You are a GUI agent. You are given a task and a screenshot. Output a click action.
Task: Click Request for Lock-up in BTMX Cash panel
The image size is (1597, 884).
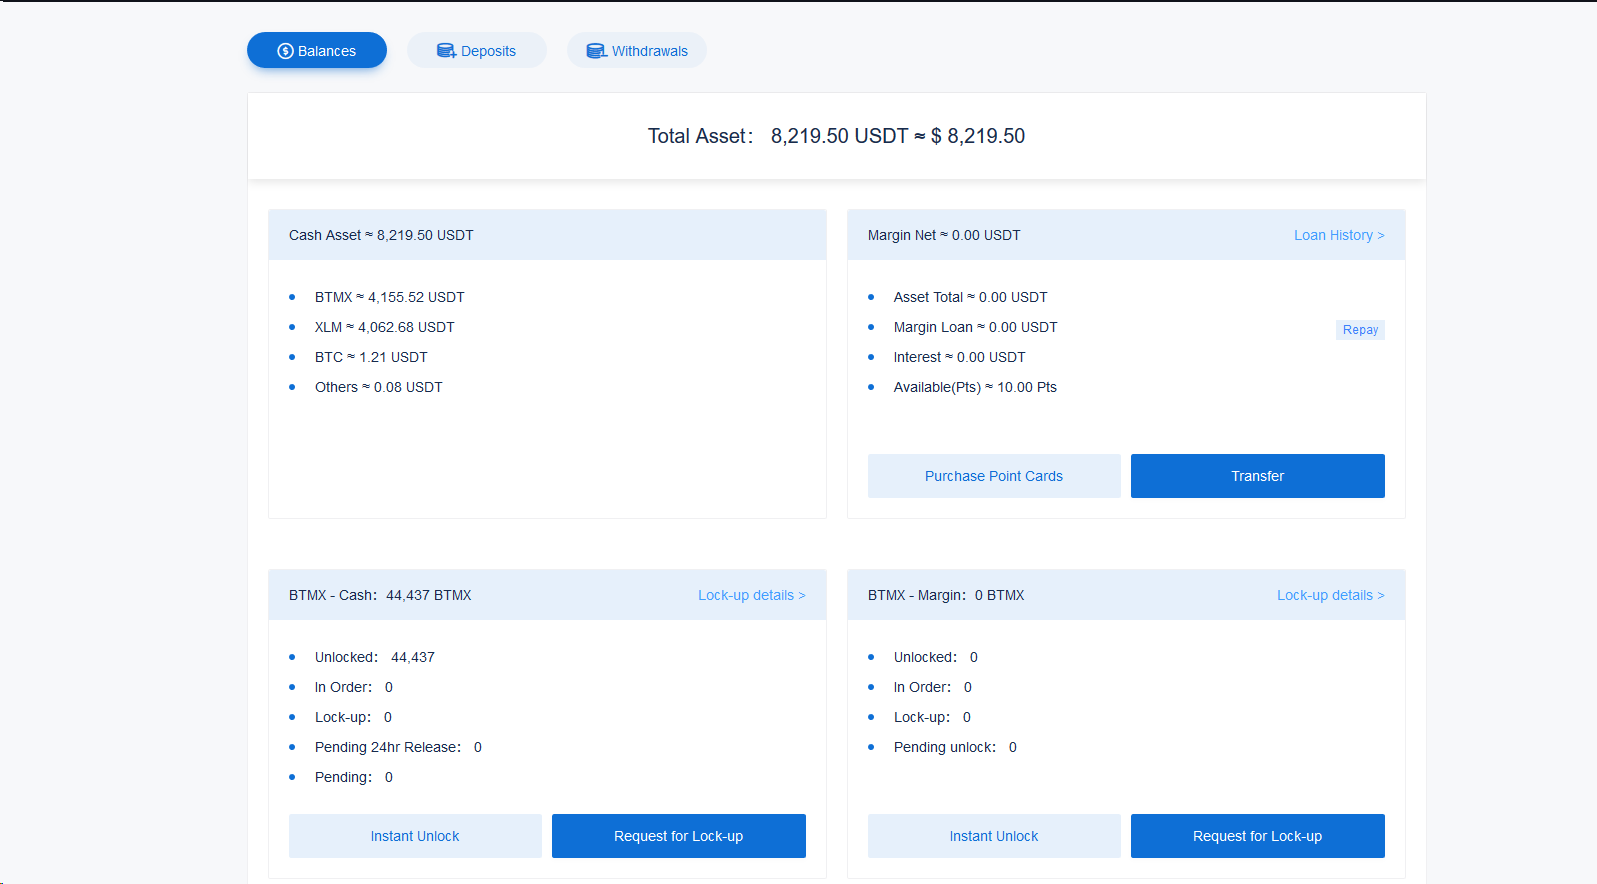[x=679, y=836]
